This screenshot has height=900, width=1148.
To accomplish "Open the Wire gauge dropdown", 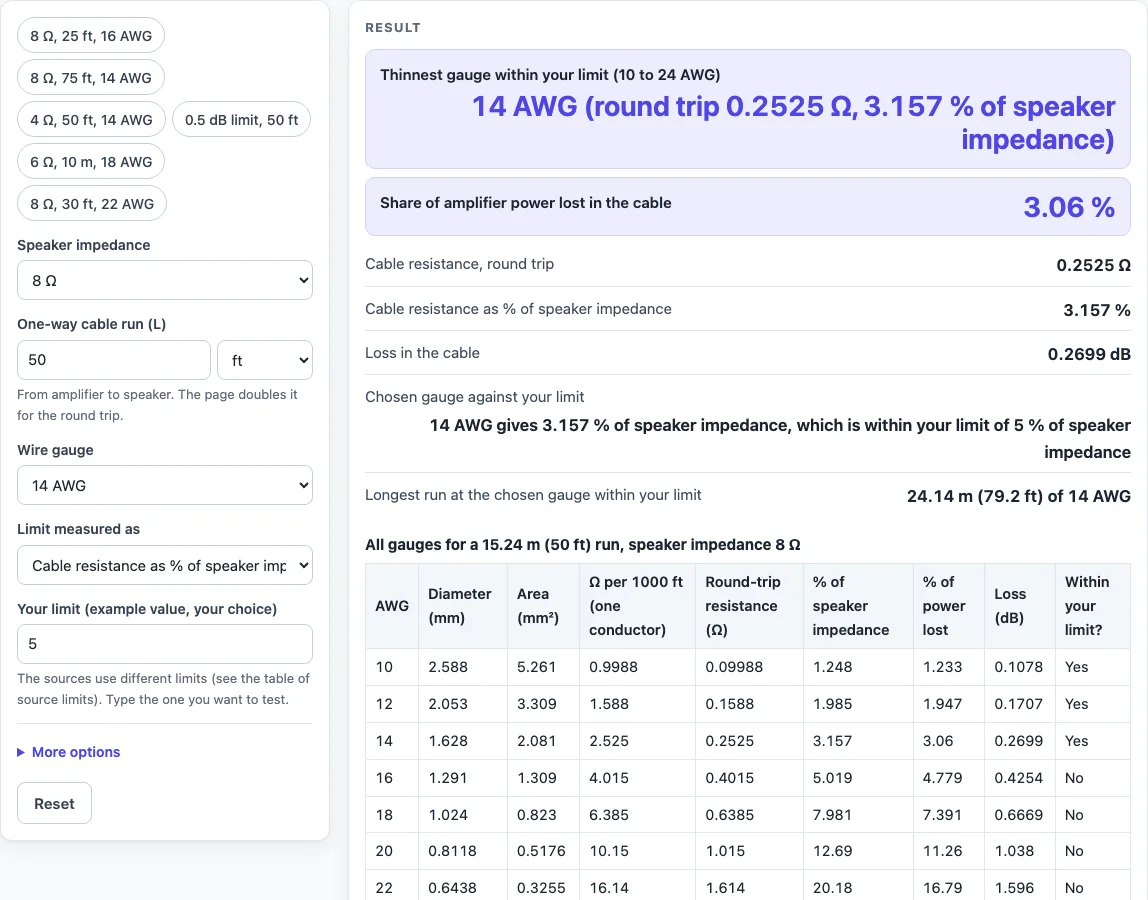I will [165, 486].
